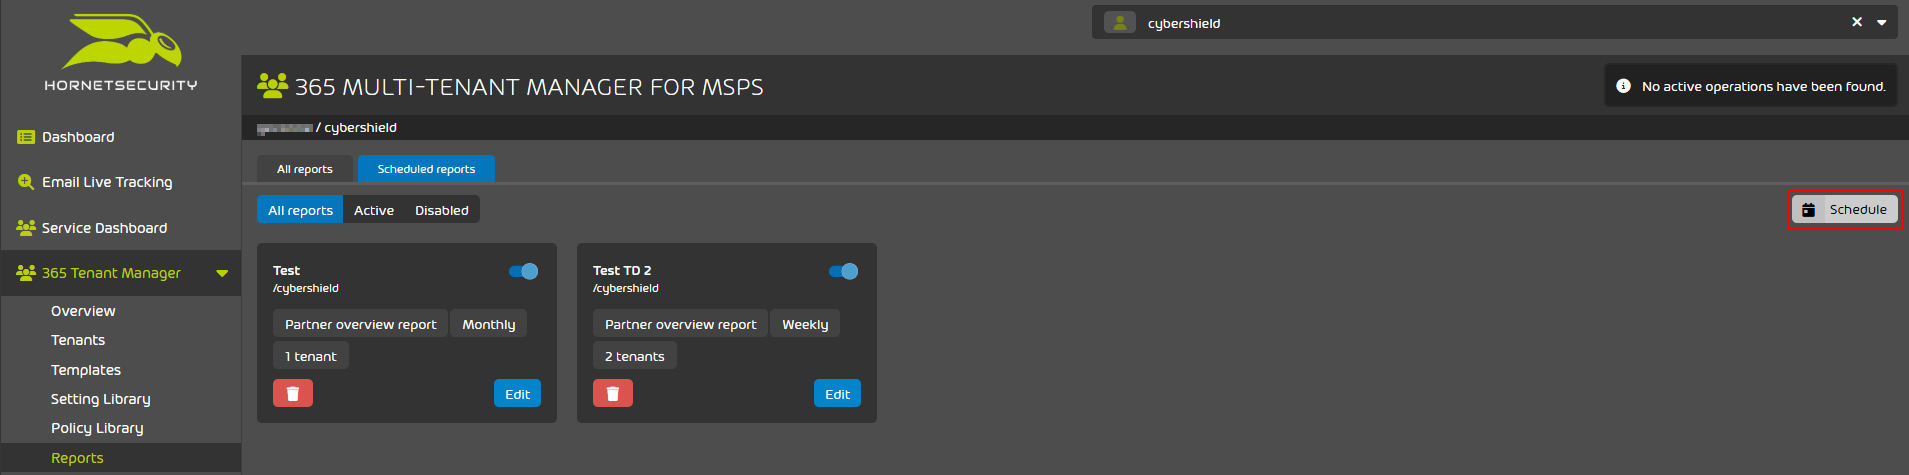Click the 2 tenants tag

pos(635,356)
